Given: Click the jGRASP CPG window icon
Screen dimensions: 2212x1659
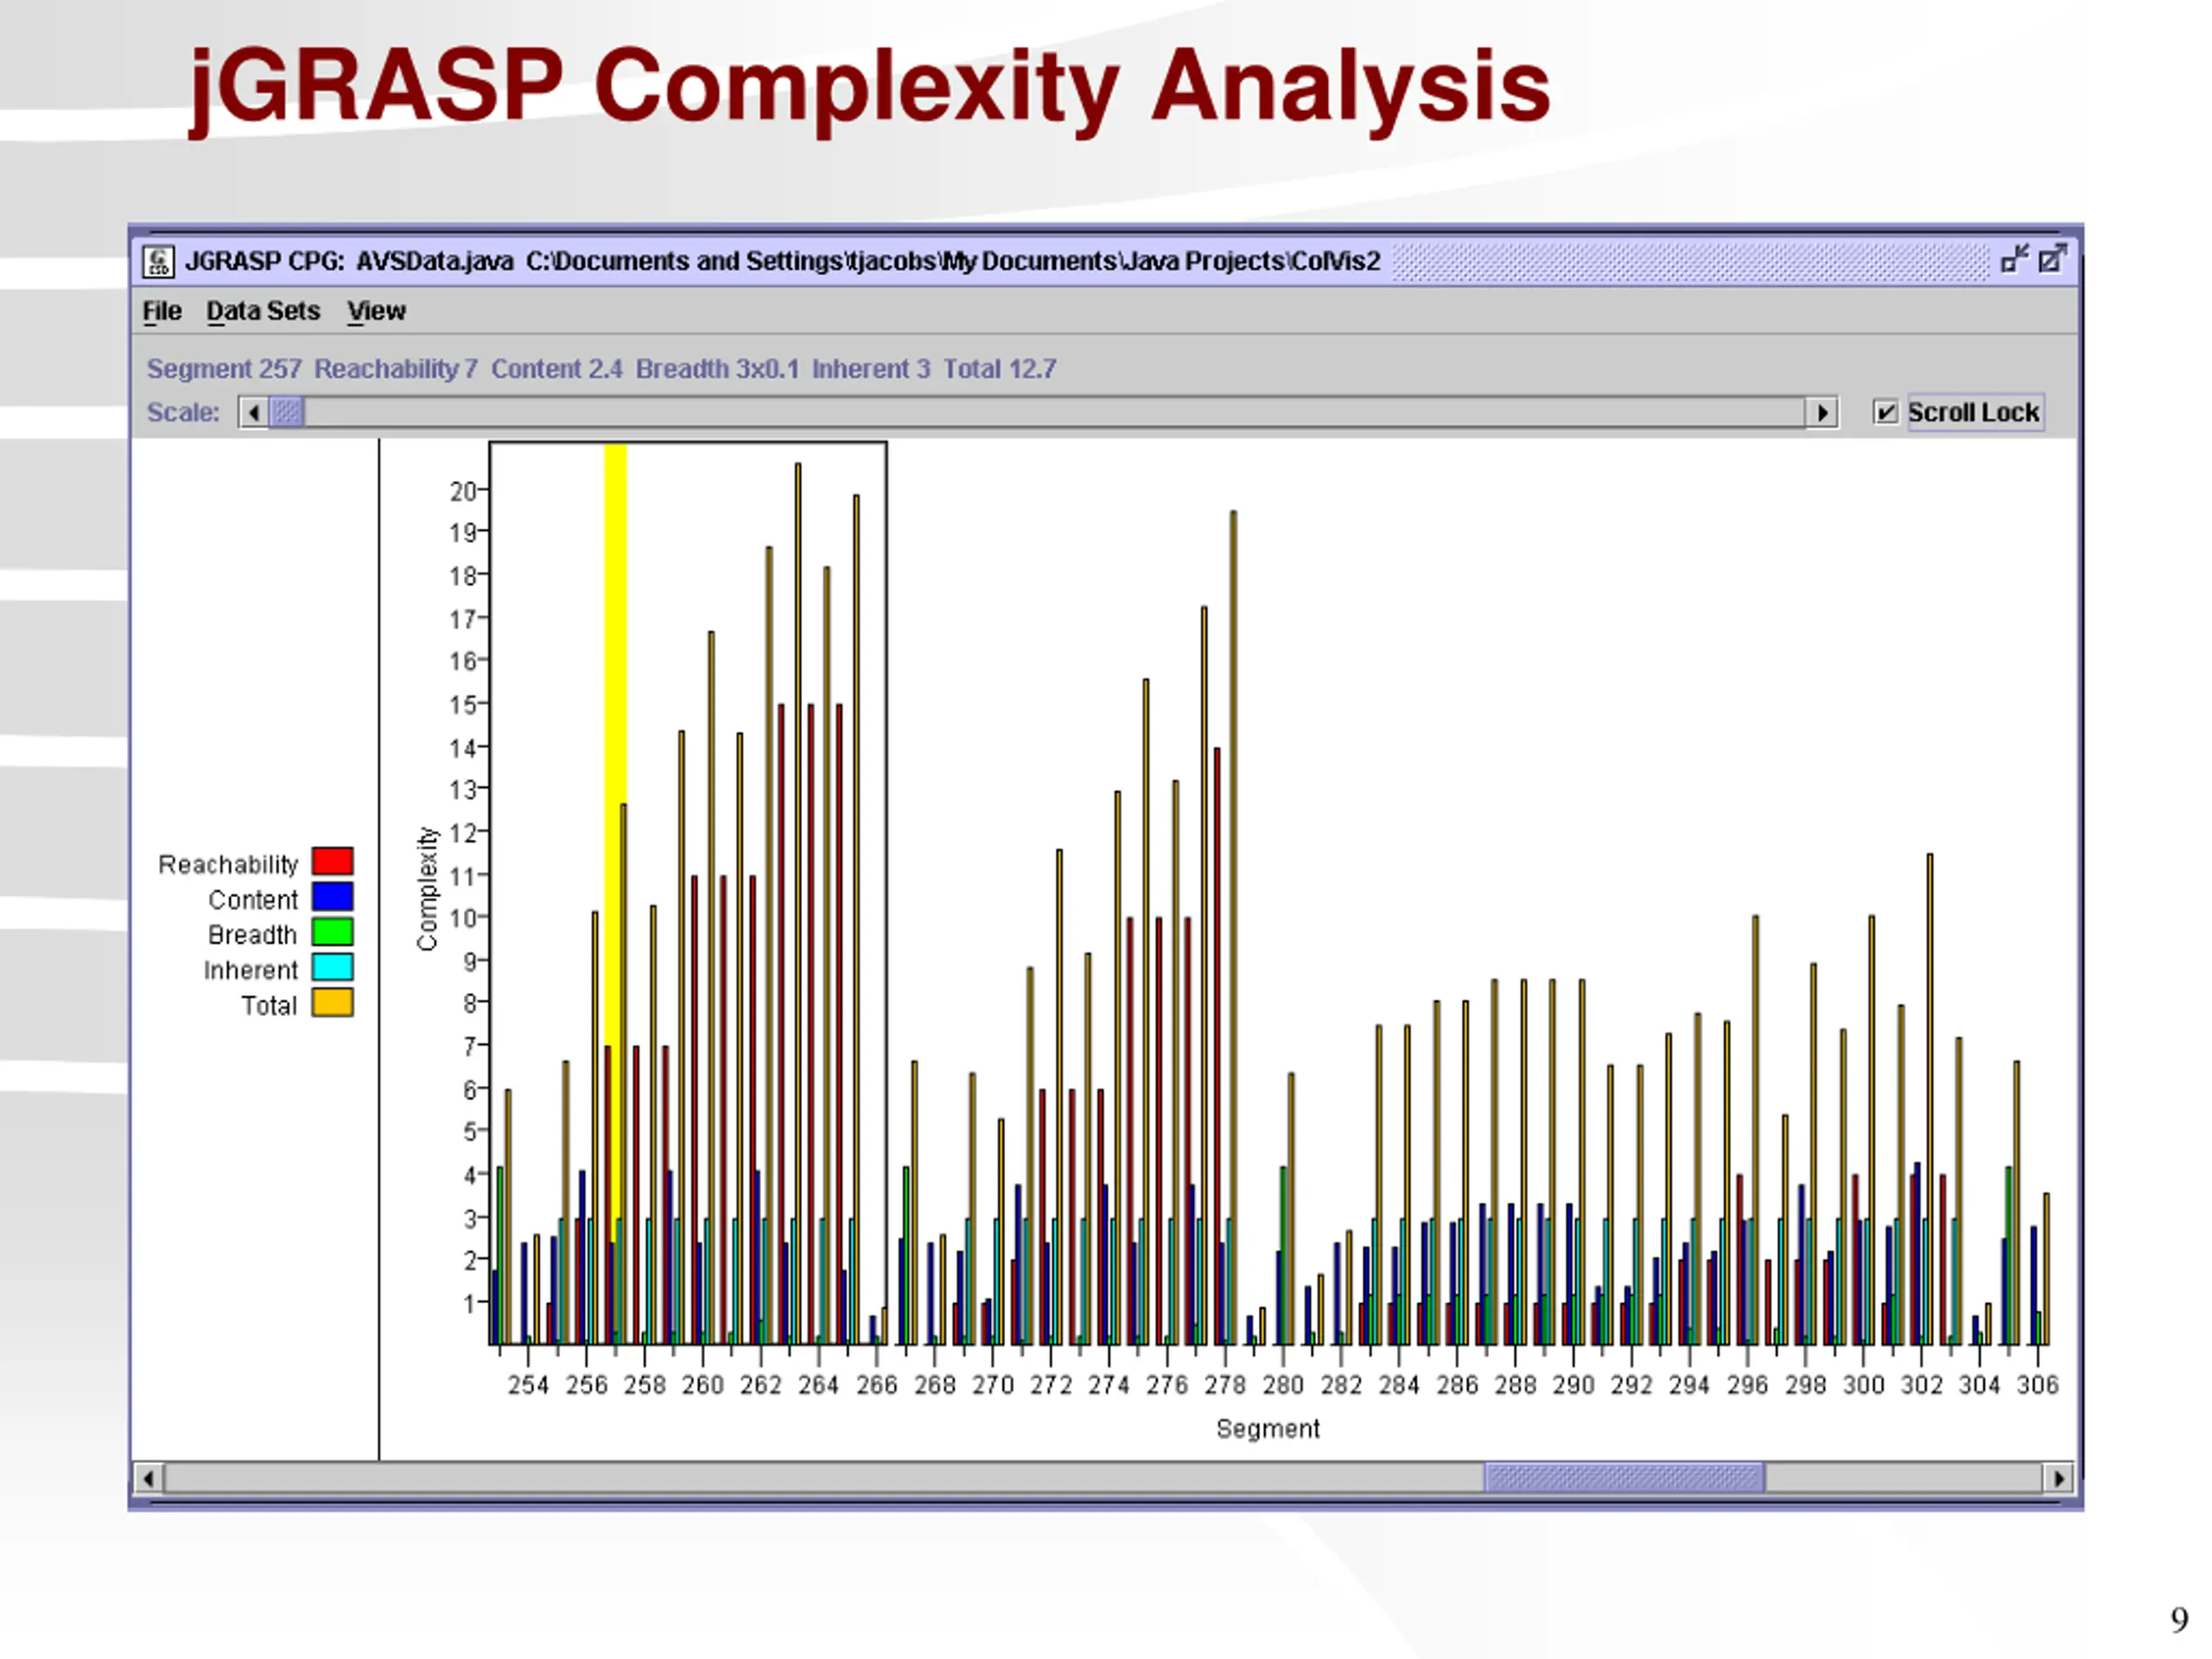Looking at the screenshot, I should (158, 261).
